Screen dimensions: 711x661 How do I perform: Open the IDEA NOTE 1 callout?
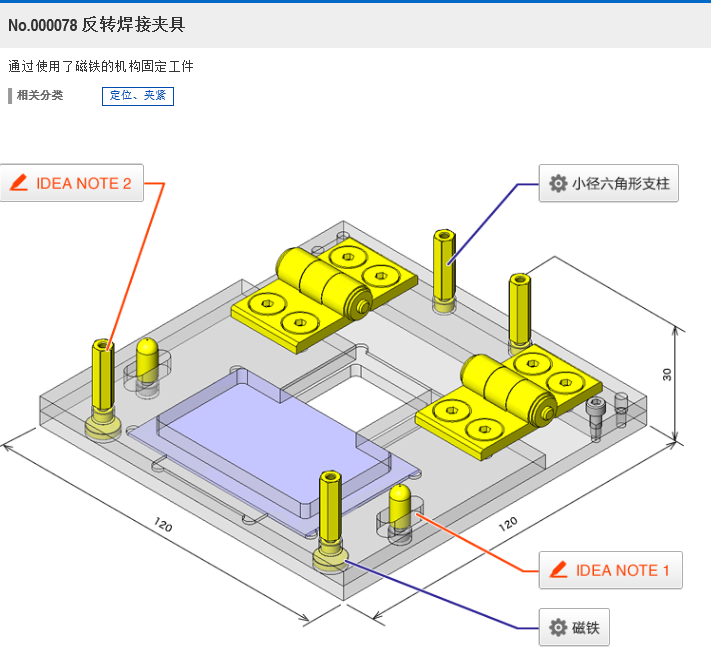point(610,570)
